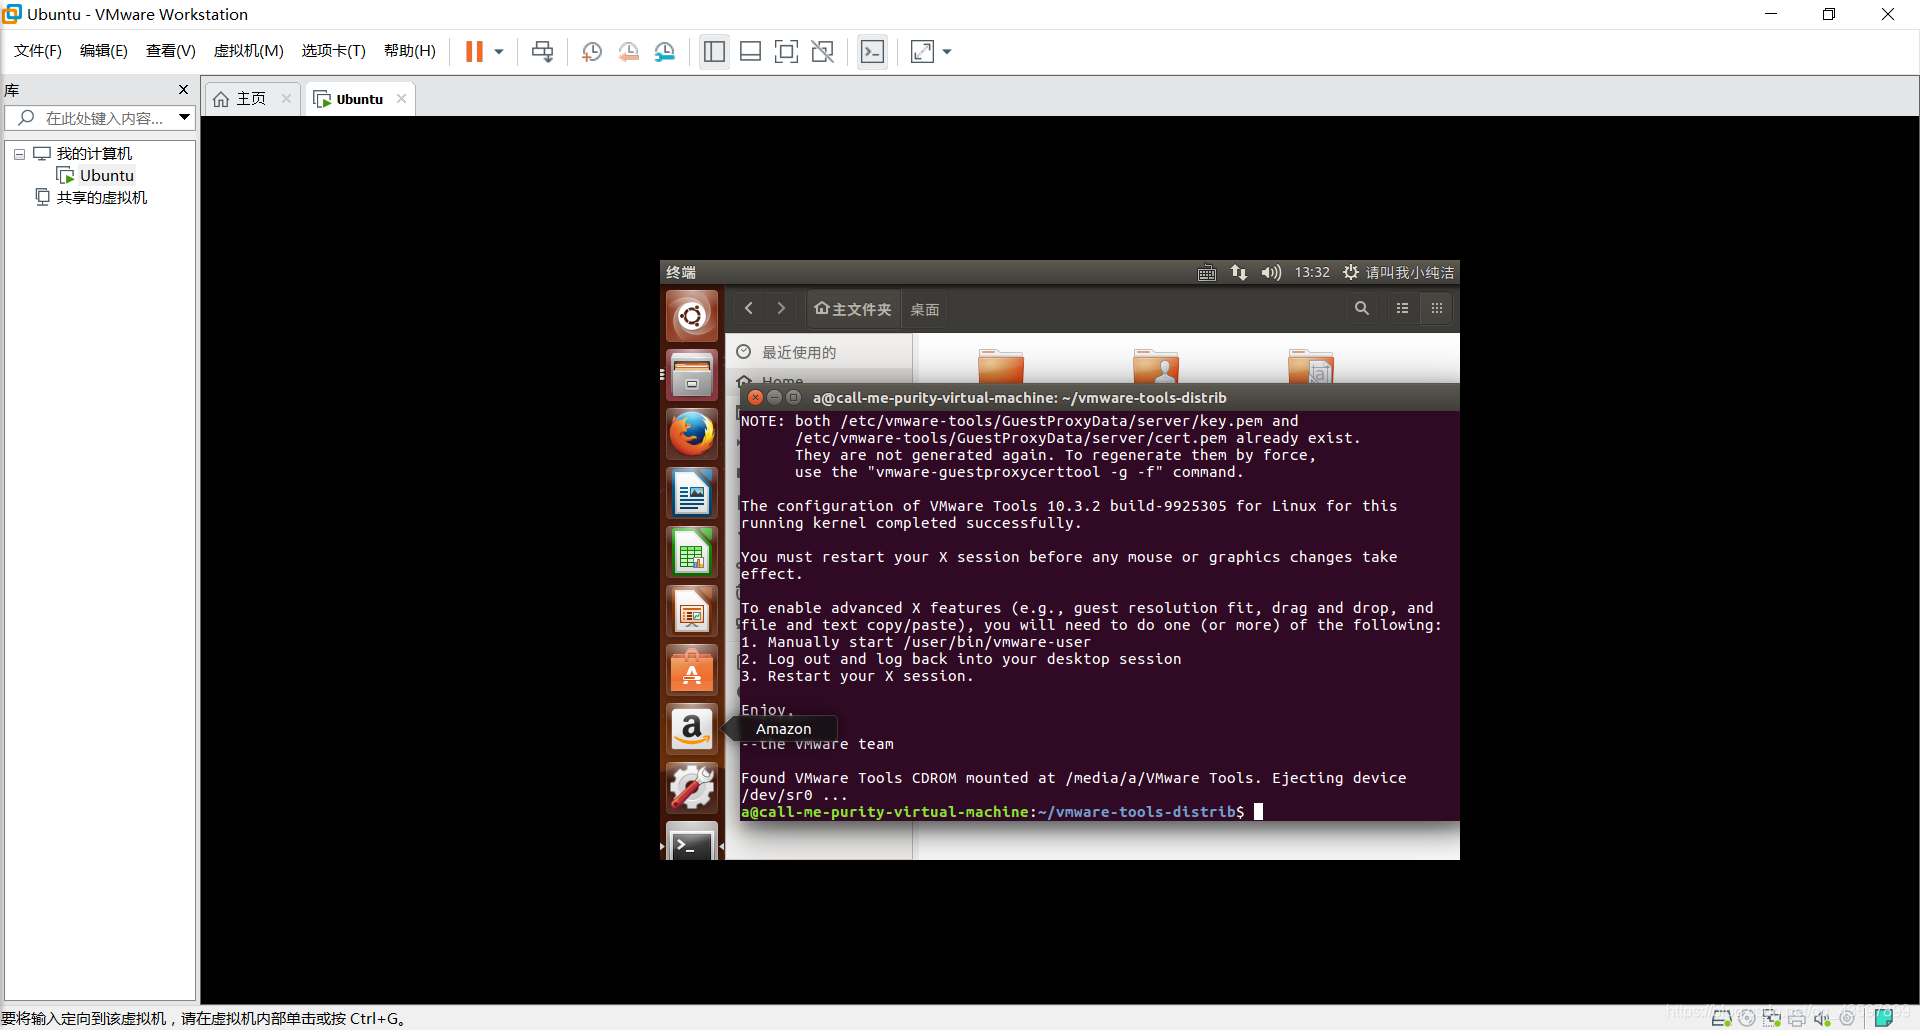Click the stretch guest display icon
Viewport: 1920px width, 1030px height.
(x=923, y=52)
